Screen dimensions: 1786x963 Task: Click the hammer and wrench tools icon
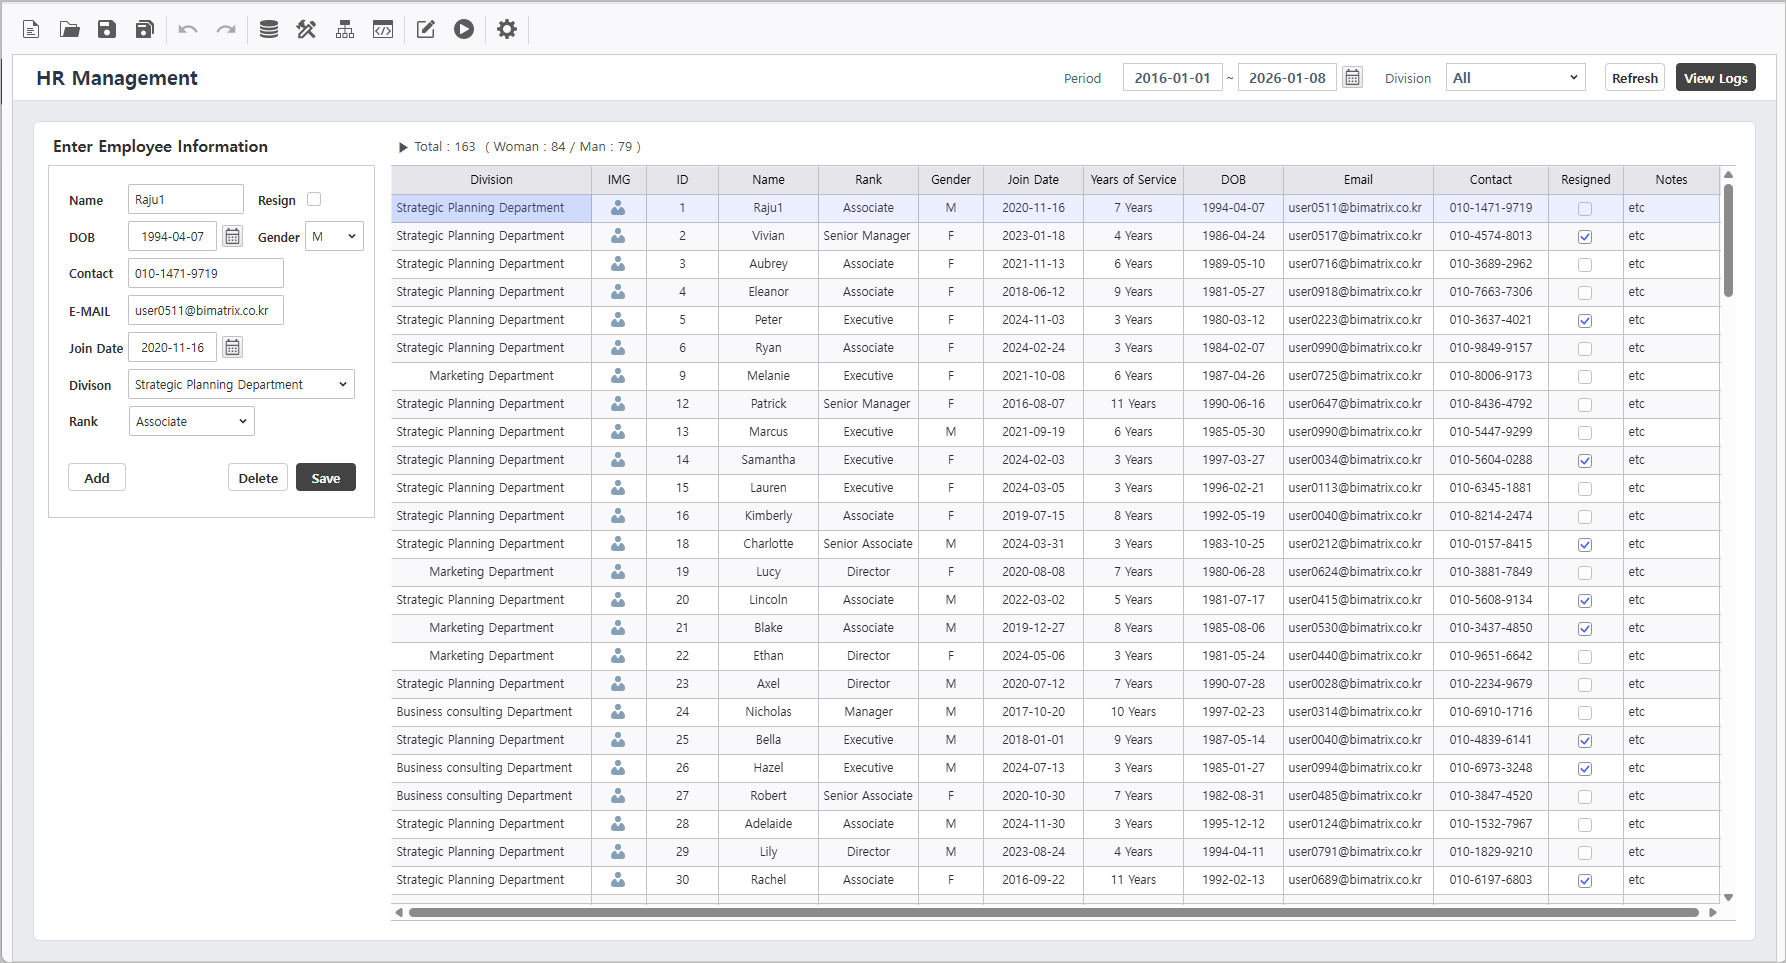(x=306, y=29)
